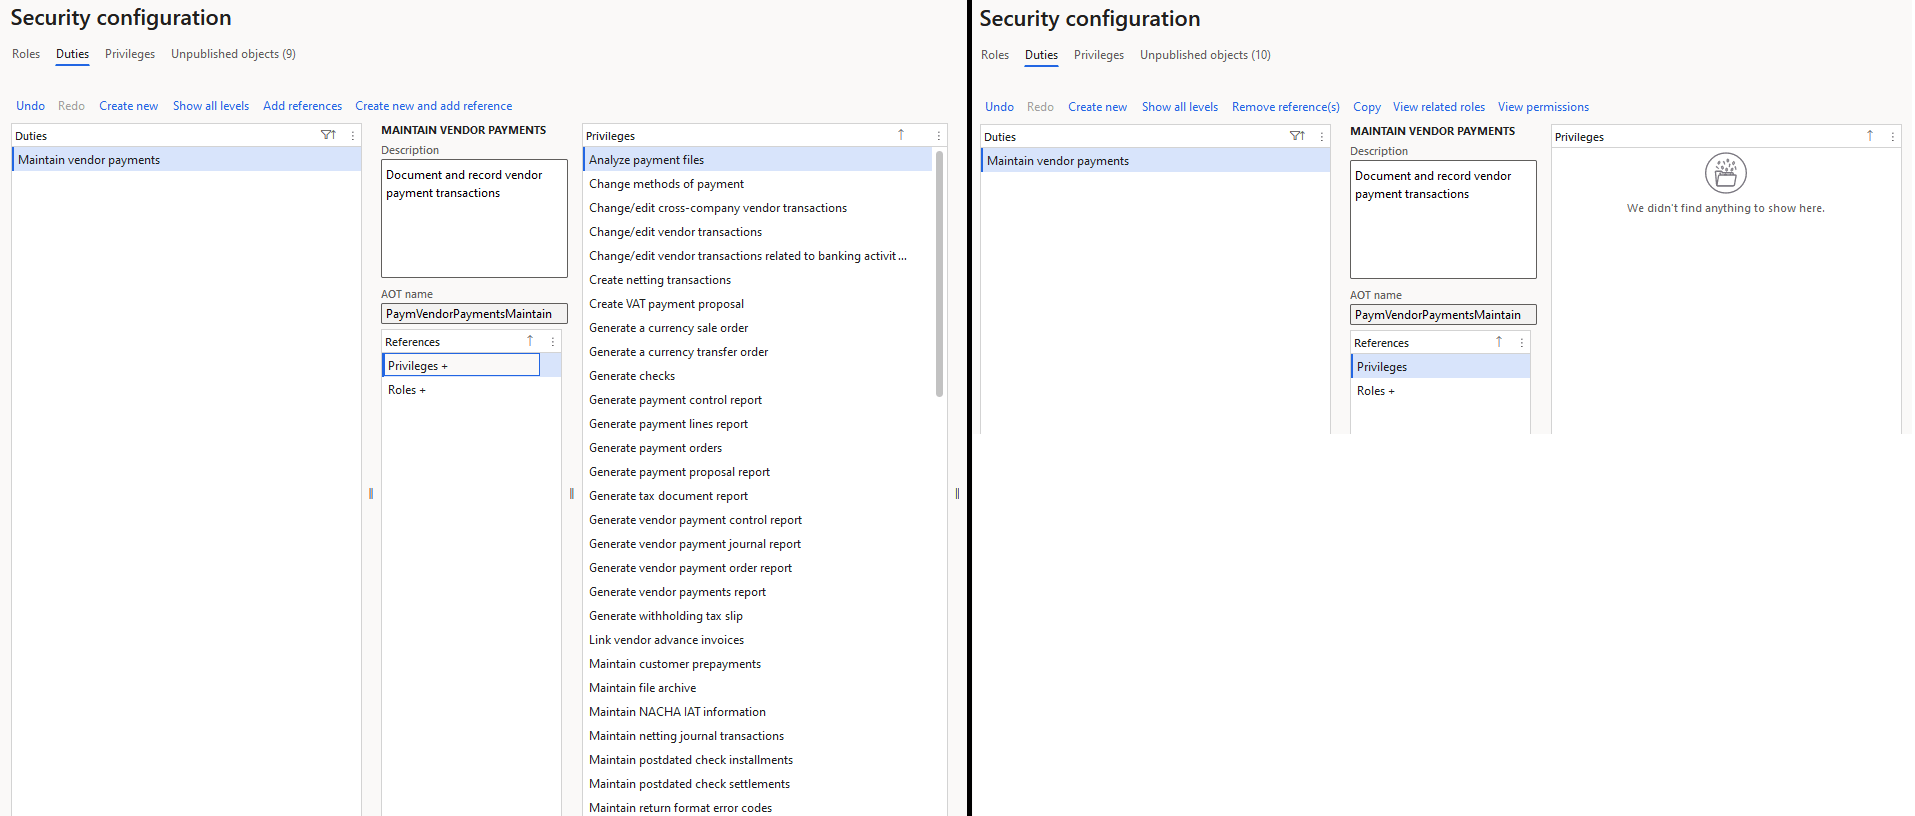Click Undo in the left window

[x=30, y=106]
